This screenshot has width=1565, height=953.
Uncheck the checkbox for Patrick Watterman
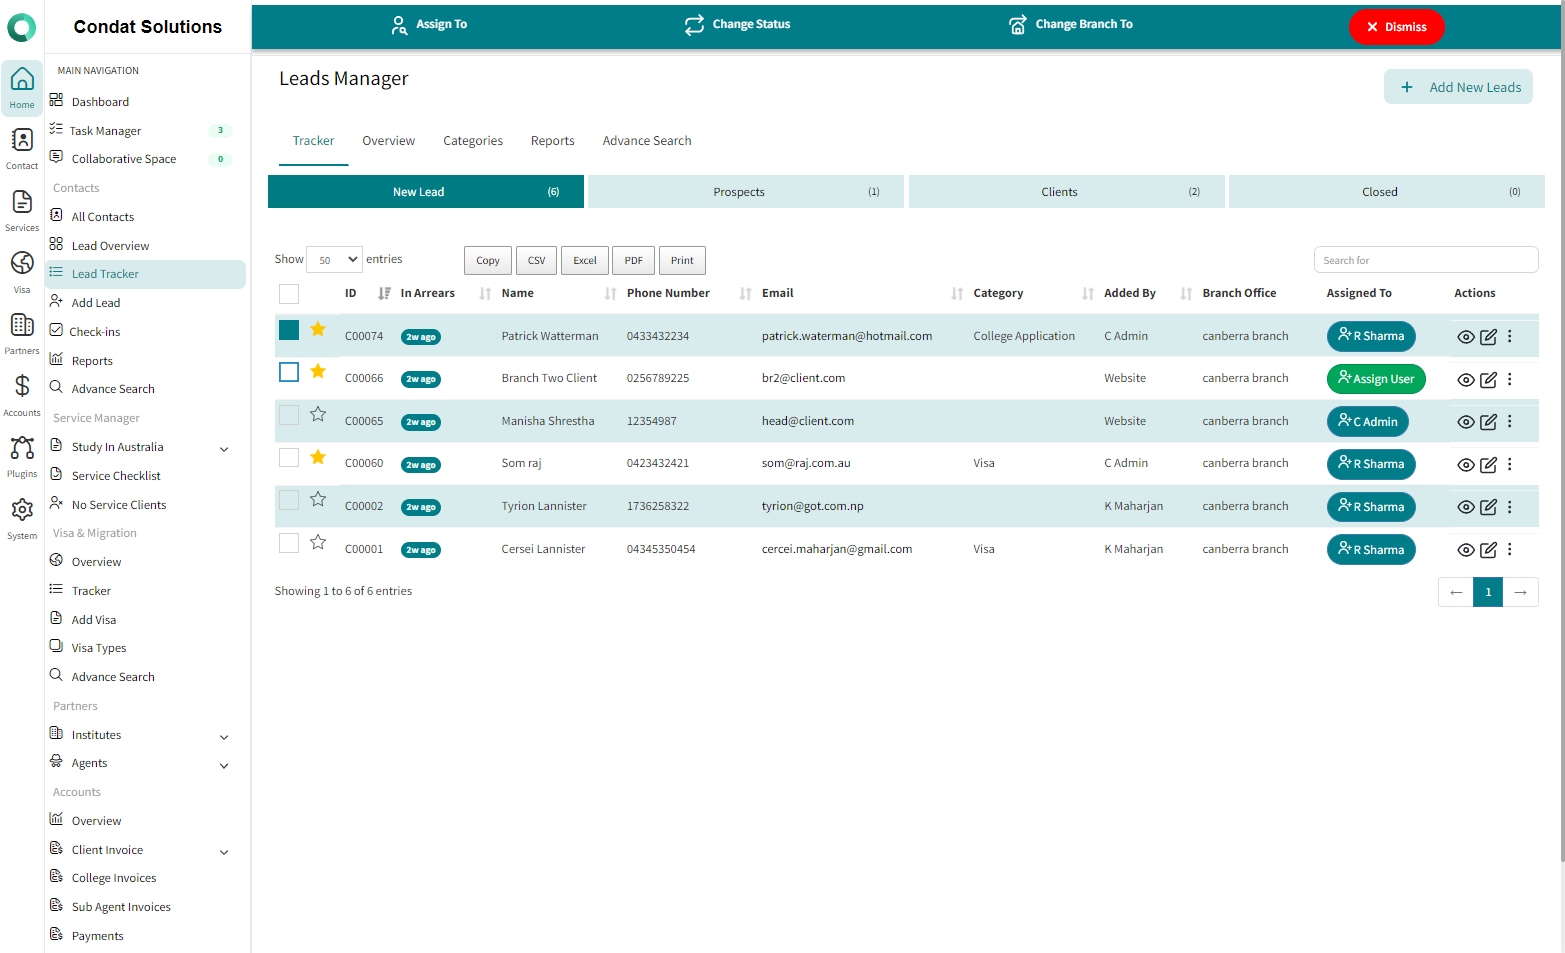click(x=289, y=330)
